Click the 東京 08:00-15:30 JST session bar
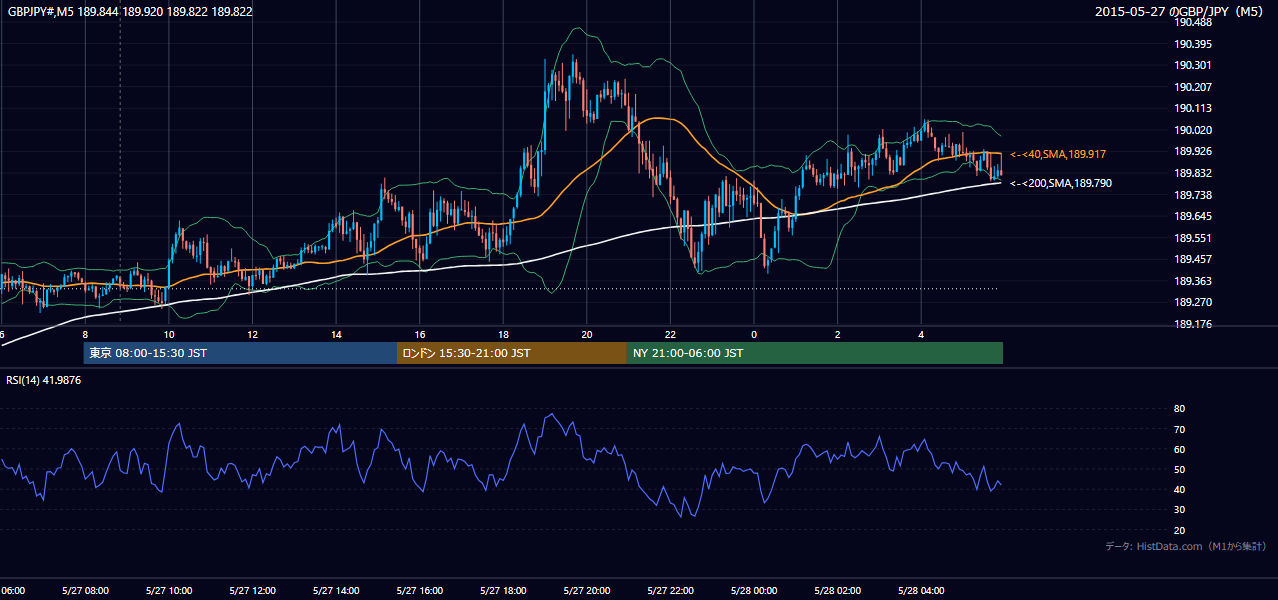This screenshot has height=600, width=1278. (240, 353)
